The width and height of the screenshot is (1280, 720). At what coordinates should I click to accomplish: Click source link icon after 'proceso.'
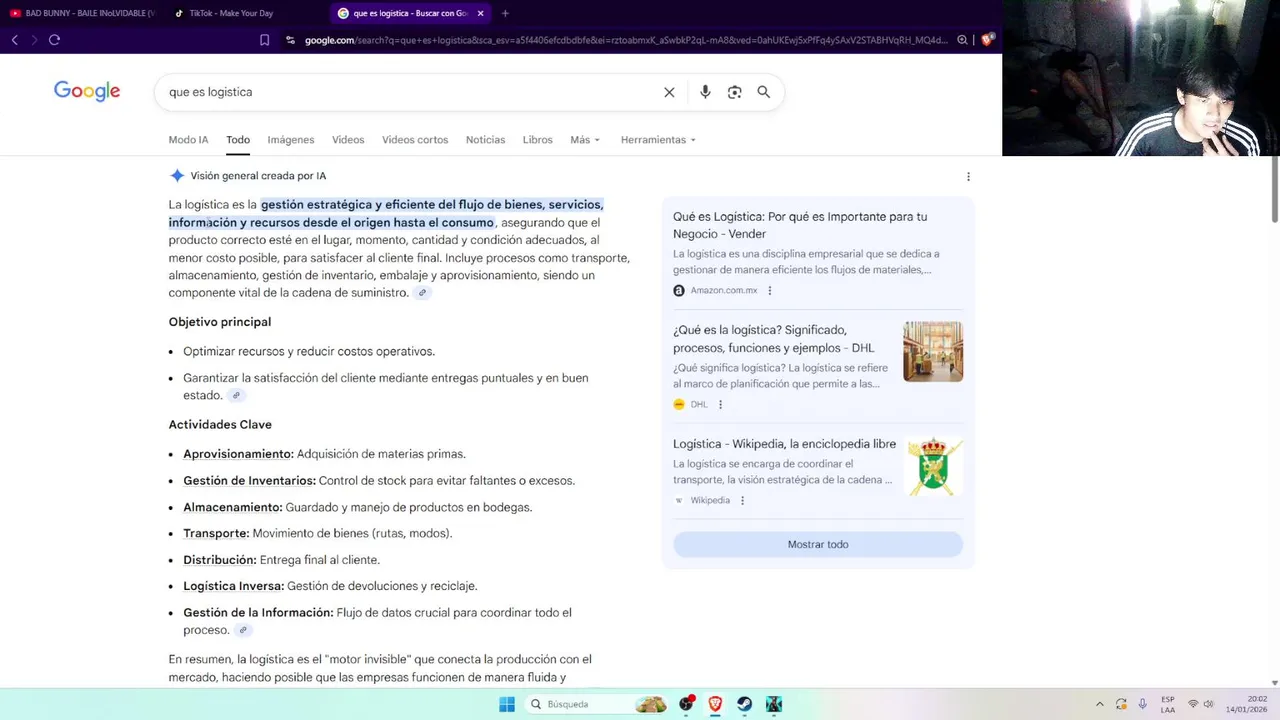tap(242, 630)
